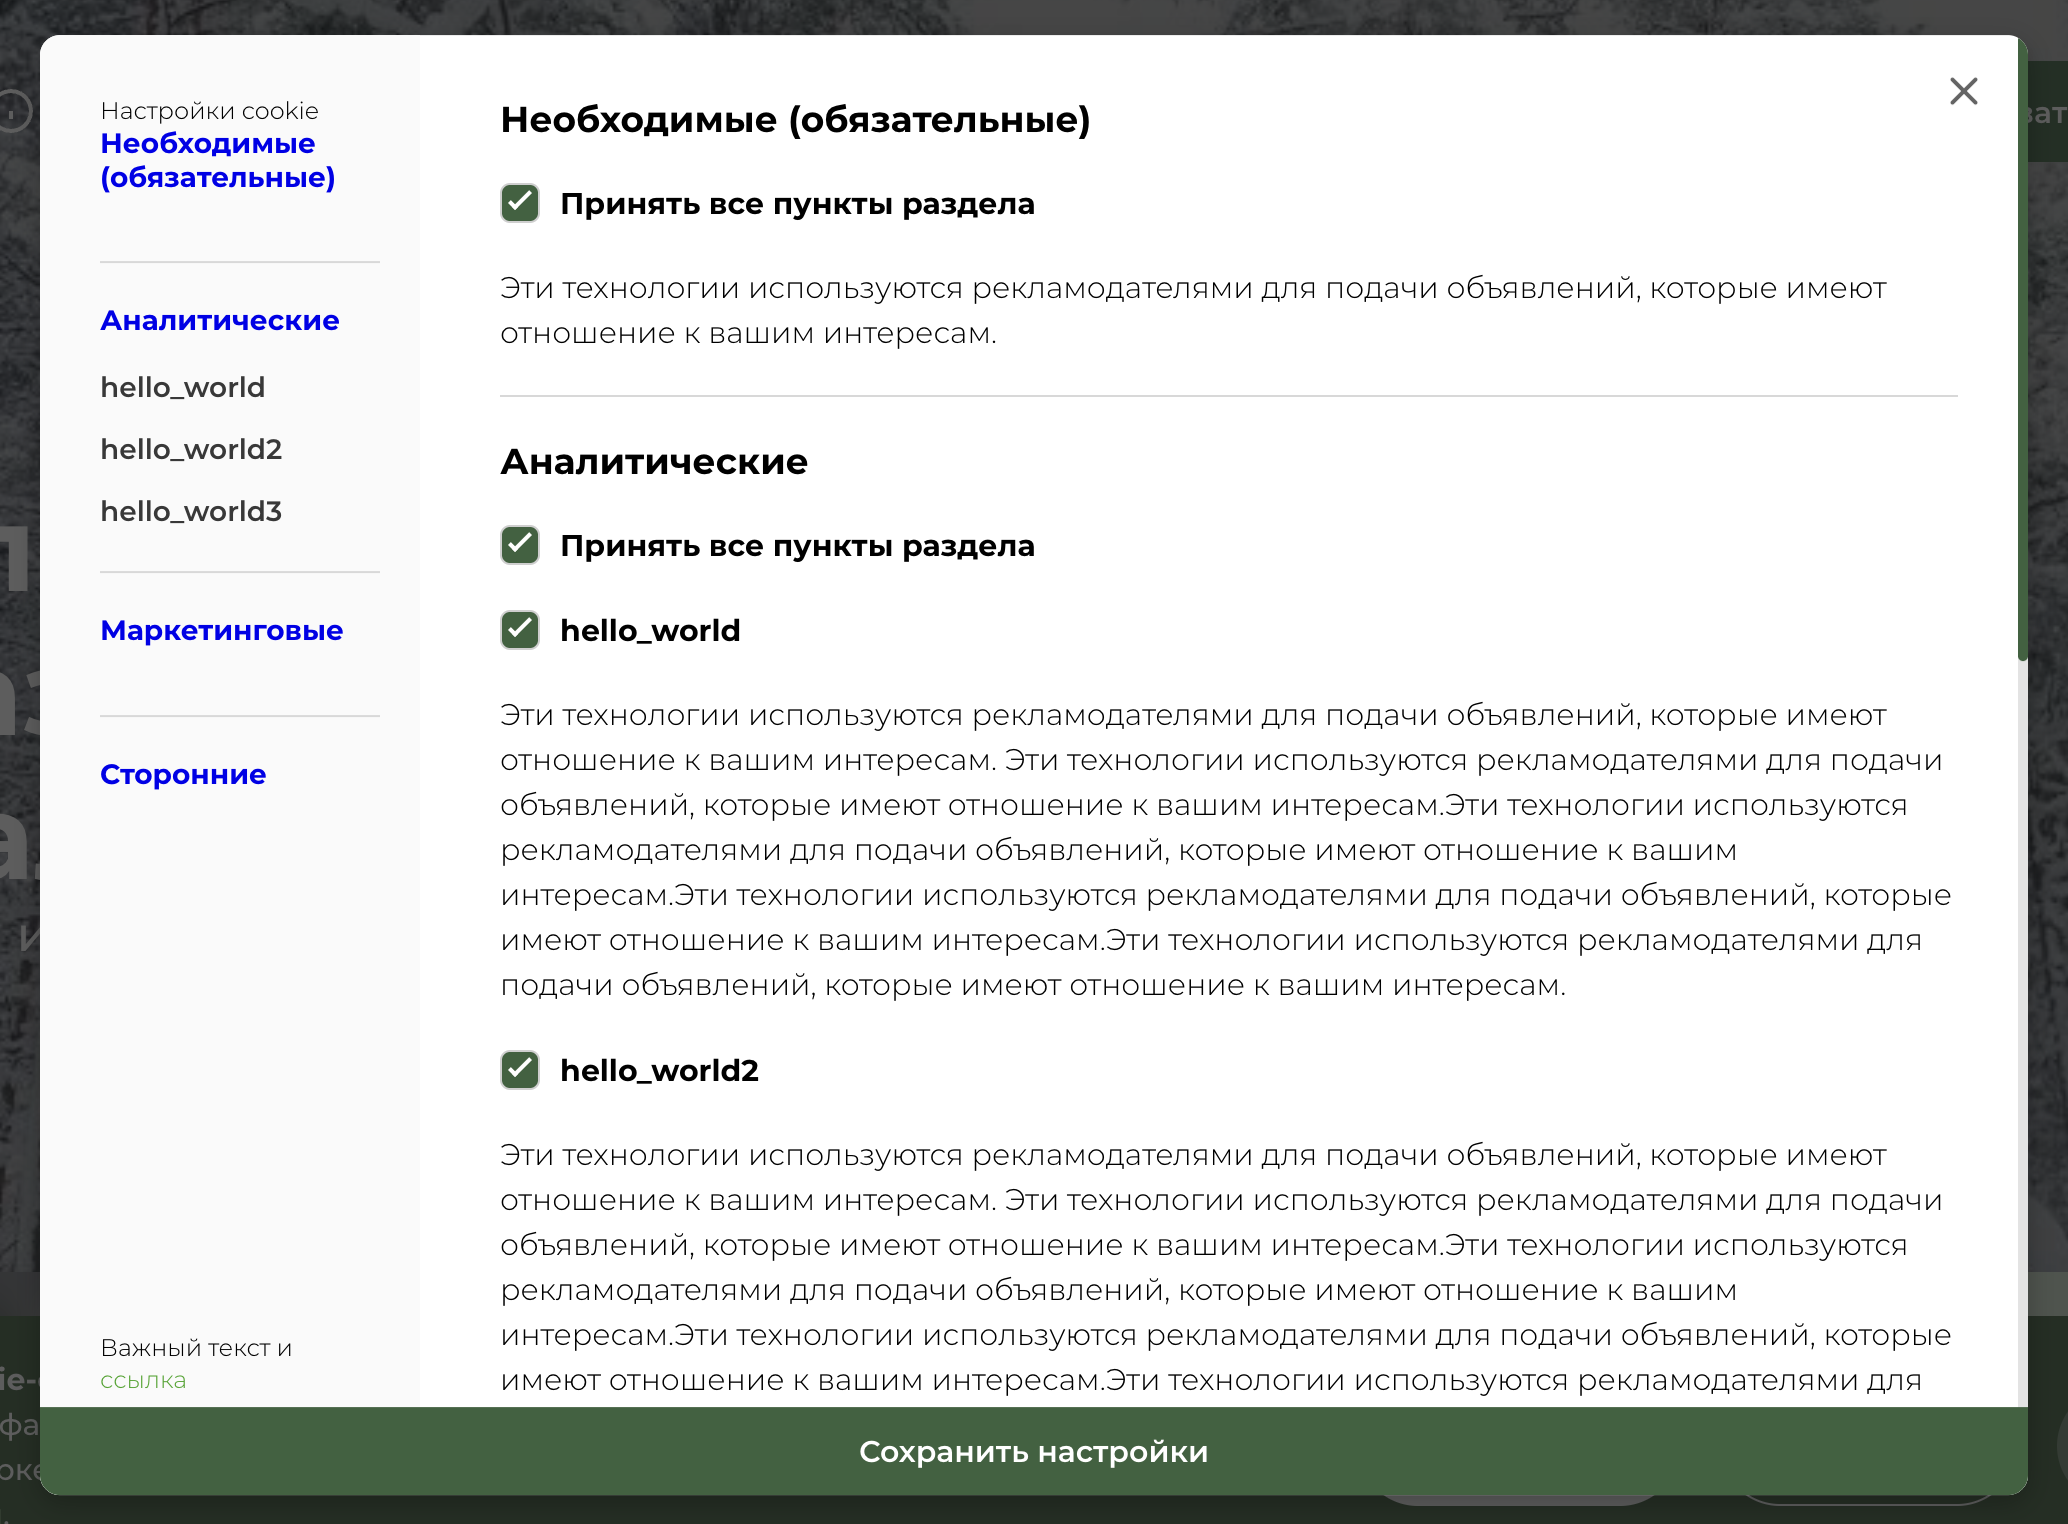The image size is (2068, 1524).
Task: Close the cookie settings dialog
Action: click(1963, 92)
